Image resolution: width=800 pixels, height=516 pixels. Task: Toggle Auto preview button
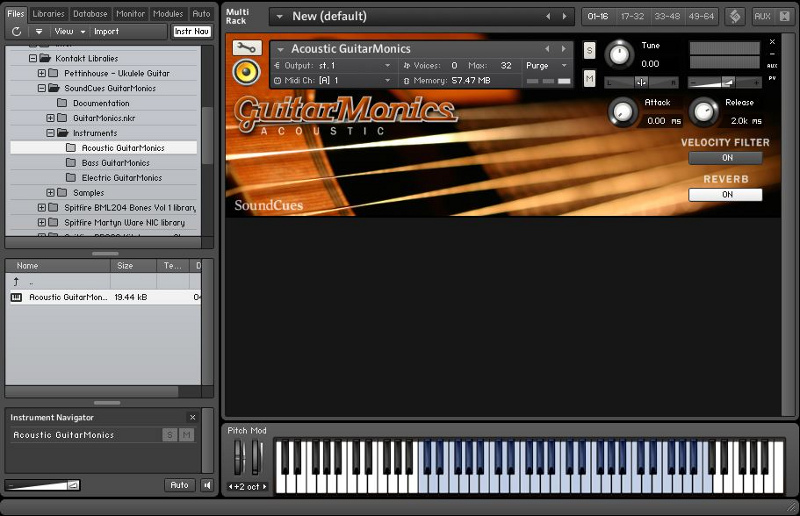[179, 485]
